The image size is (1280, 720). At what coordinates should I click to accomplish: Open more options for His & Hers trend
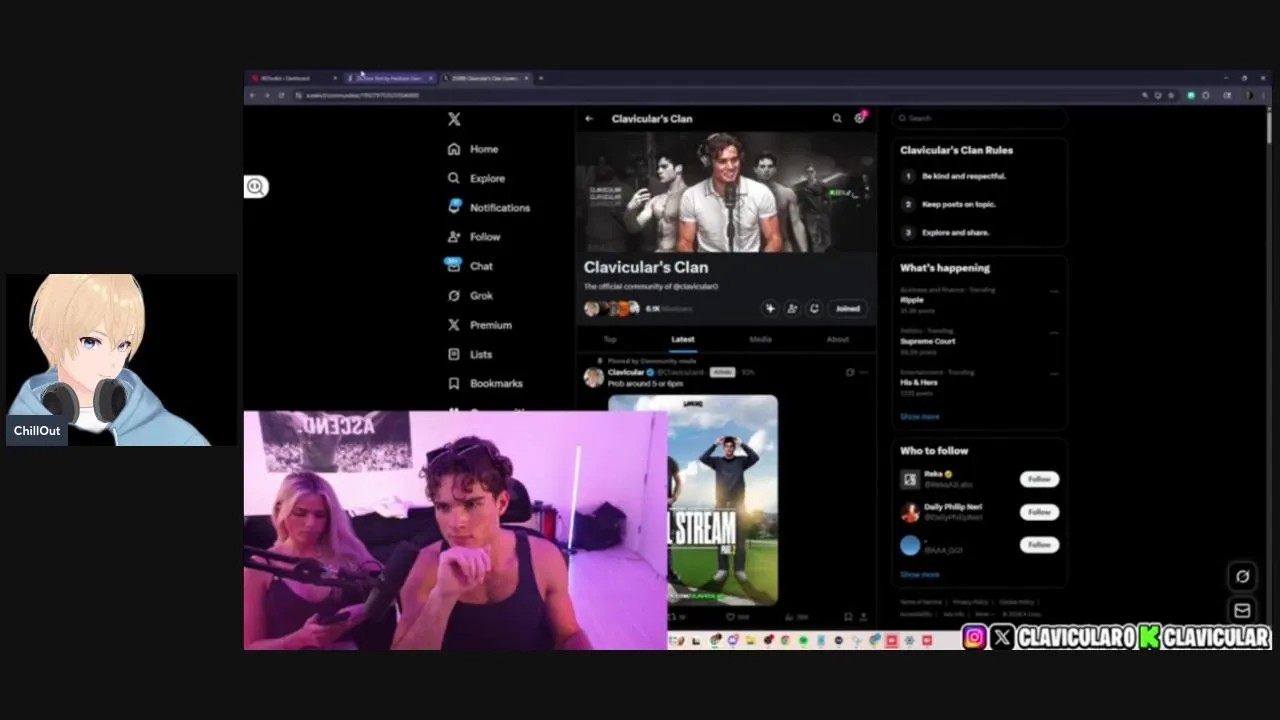click(x=1054, y=373)
